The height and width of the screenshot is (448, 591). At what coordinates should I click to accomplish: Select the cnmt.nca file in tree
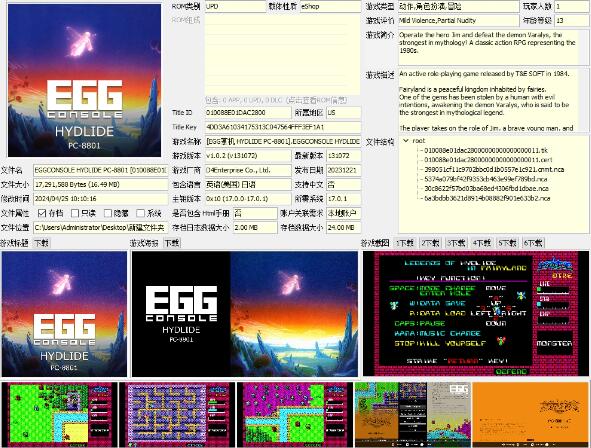pyautogui.click(x=494, y=170)
